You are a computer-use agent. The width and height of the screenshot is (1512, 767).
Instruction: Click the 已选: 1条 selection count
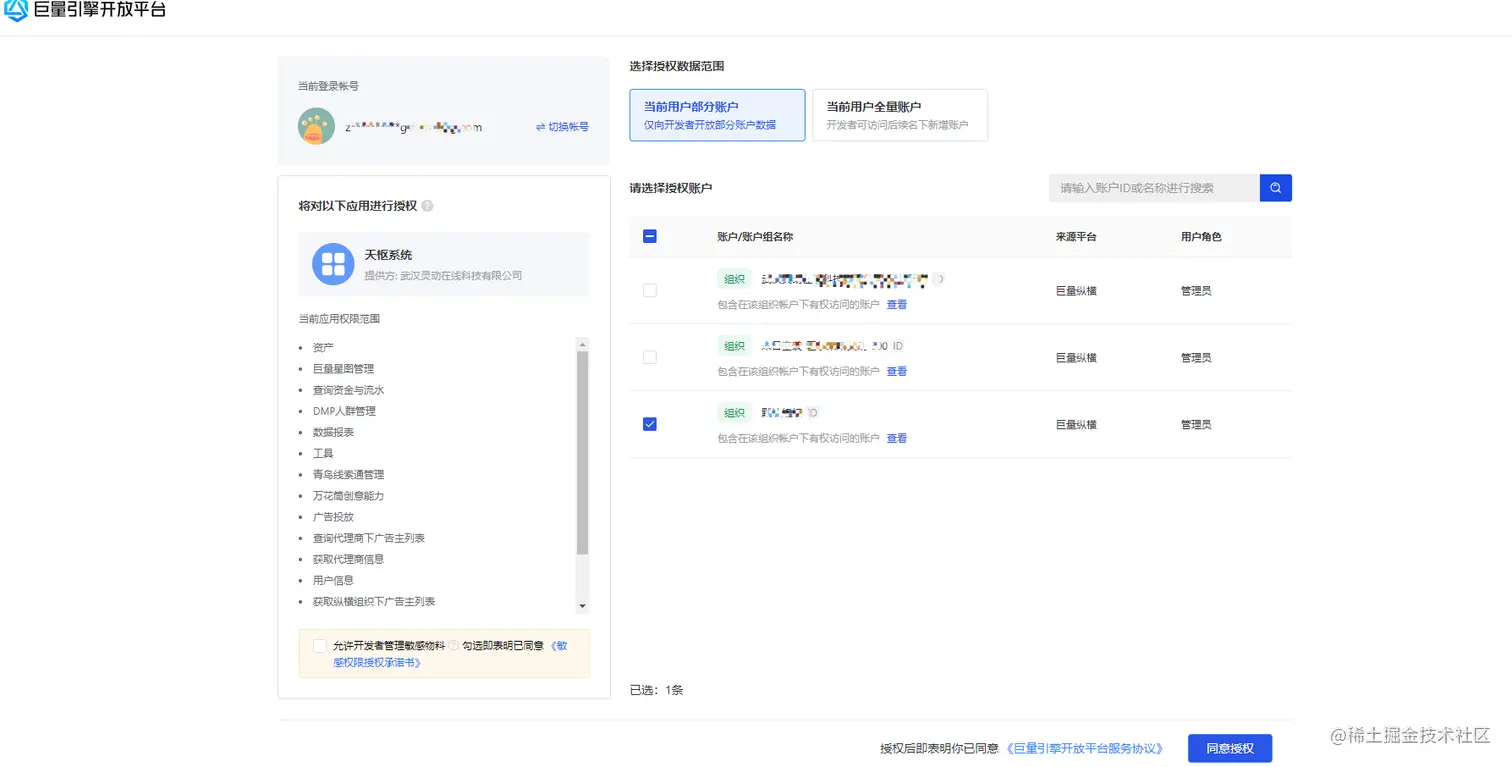pyautogui.click(x=657, y=690)
